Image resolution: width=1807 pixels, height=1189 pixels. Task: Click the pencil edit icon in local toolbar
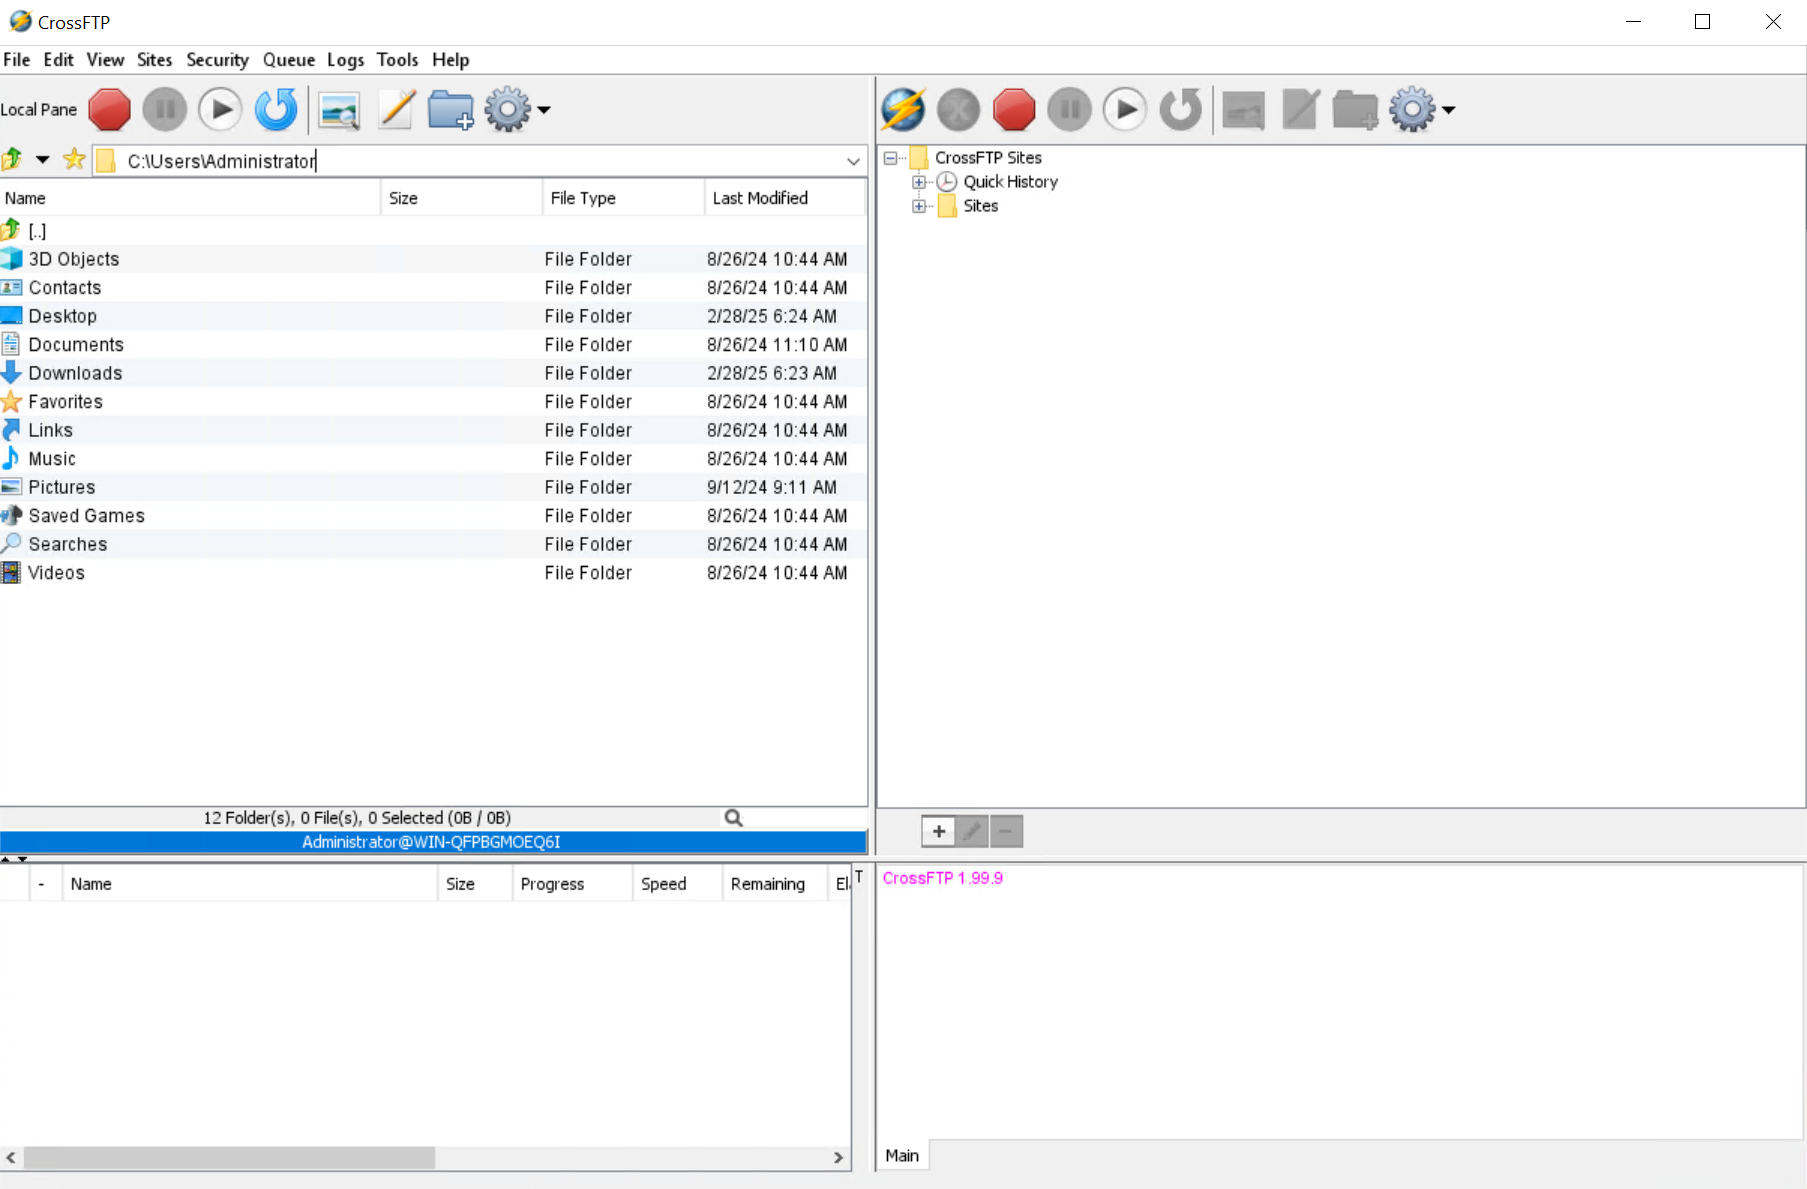click(397, 110)
